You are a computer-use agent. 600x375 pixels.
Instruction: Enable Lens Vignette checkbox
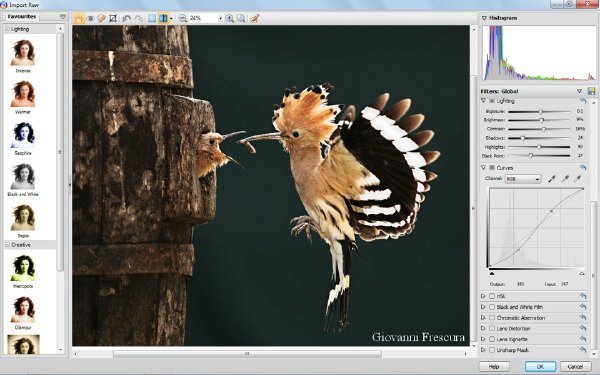(492, 339)
